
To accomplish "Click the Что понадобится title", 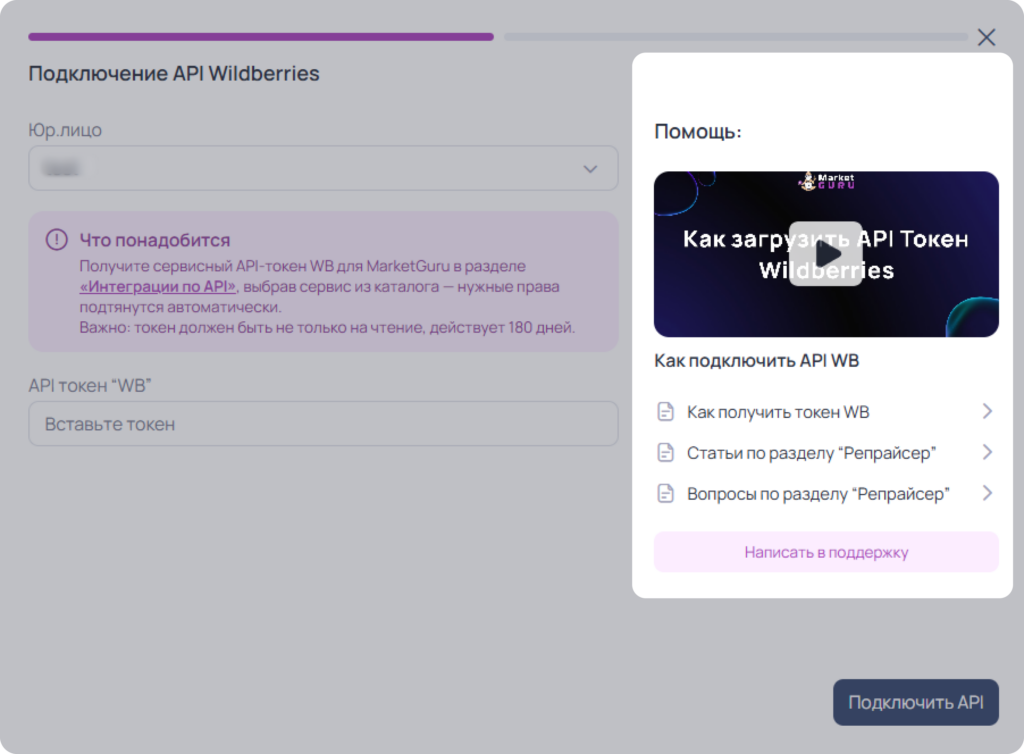I will (155, 240).
